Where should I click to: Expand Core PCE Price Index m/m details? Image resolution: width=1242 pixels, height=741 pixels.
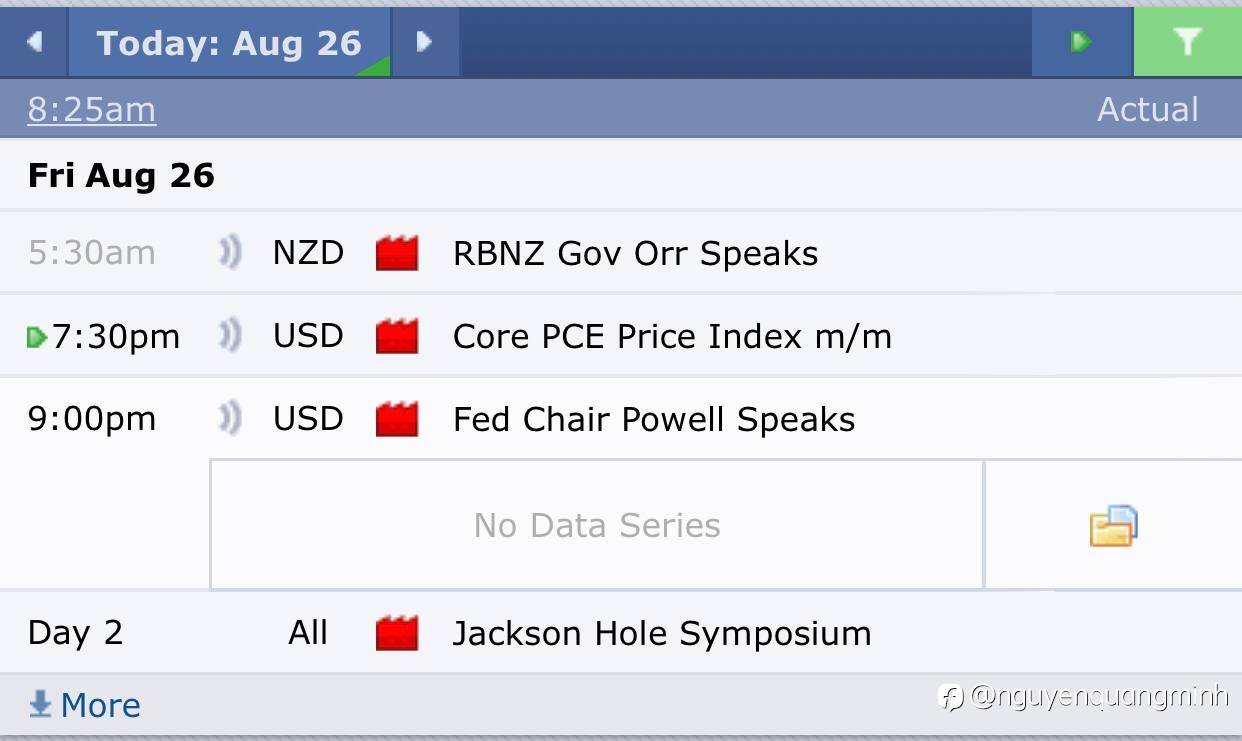(x=672, y=337)
